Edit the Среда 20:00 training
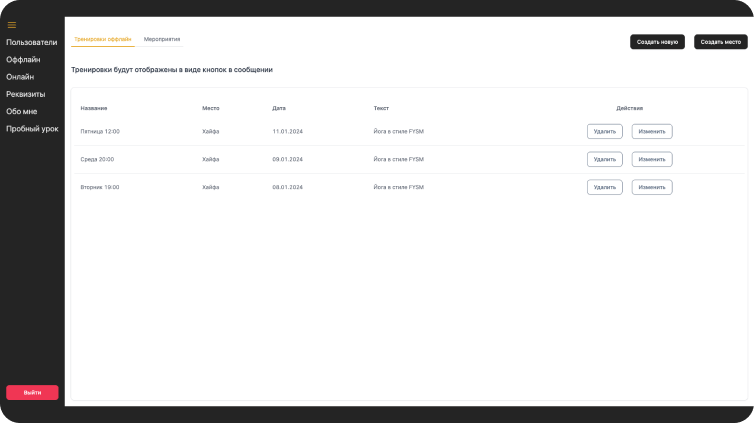This screenshot has width=754, height=423. click(x=651, y=159)
